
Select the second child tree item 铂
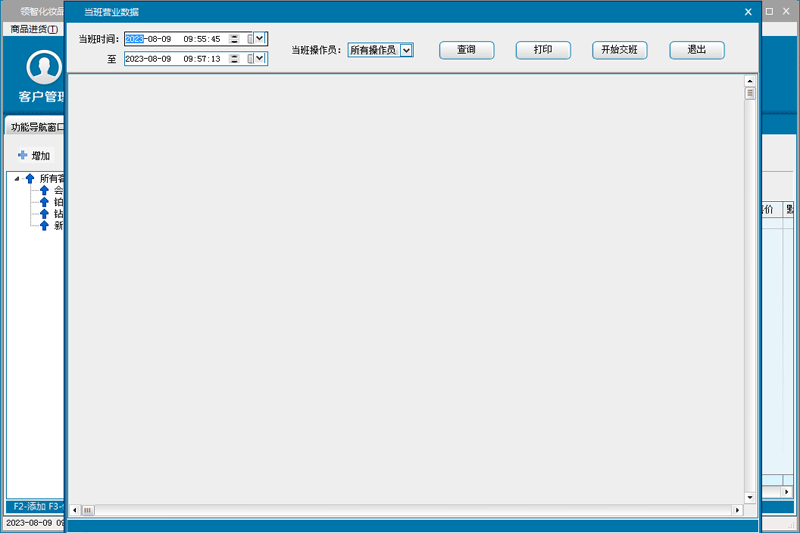pyautogui.click(x=58, y=202)
